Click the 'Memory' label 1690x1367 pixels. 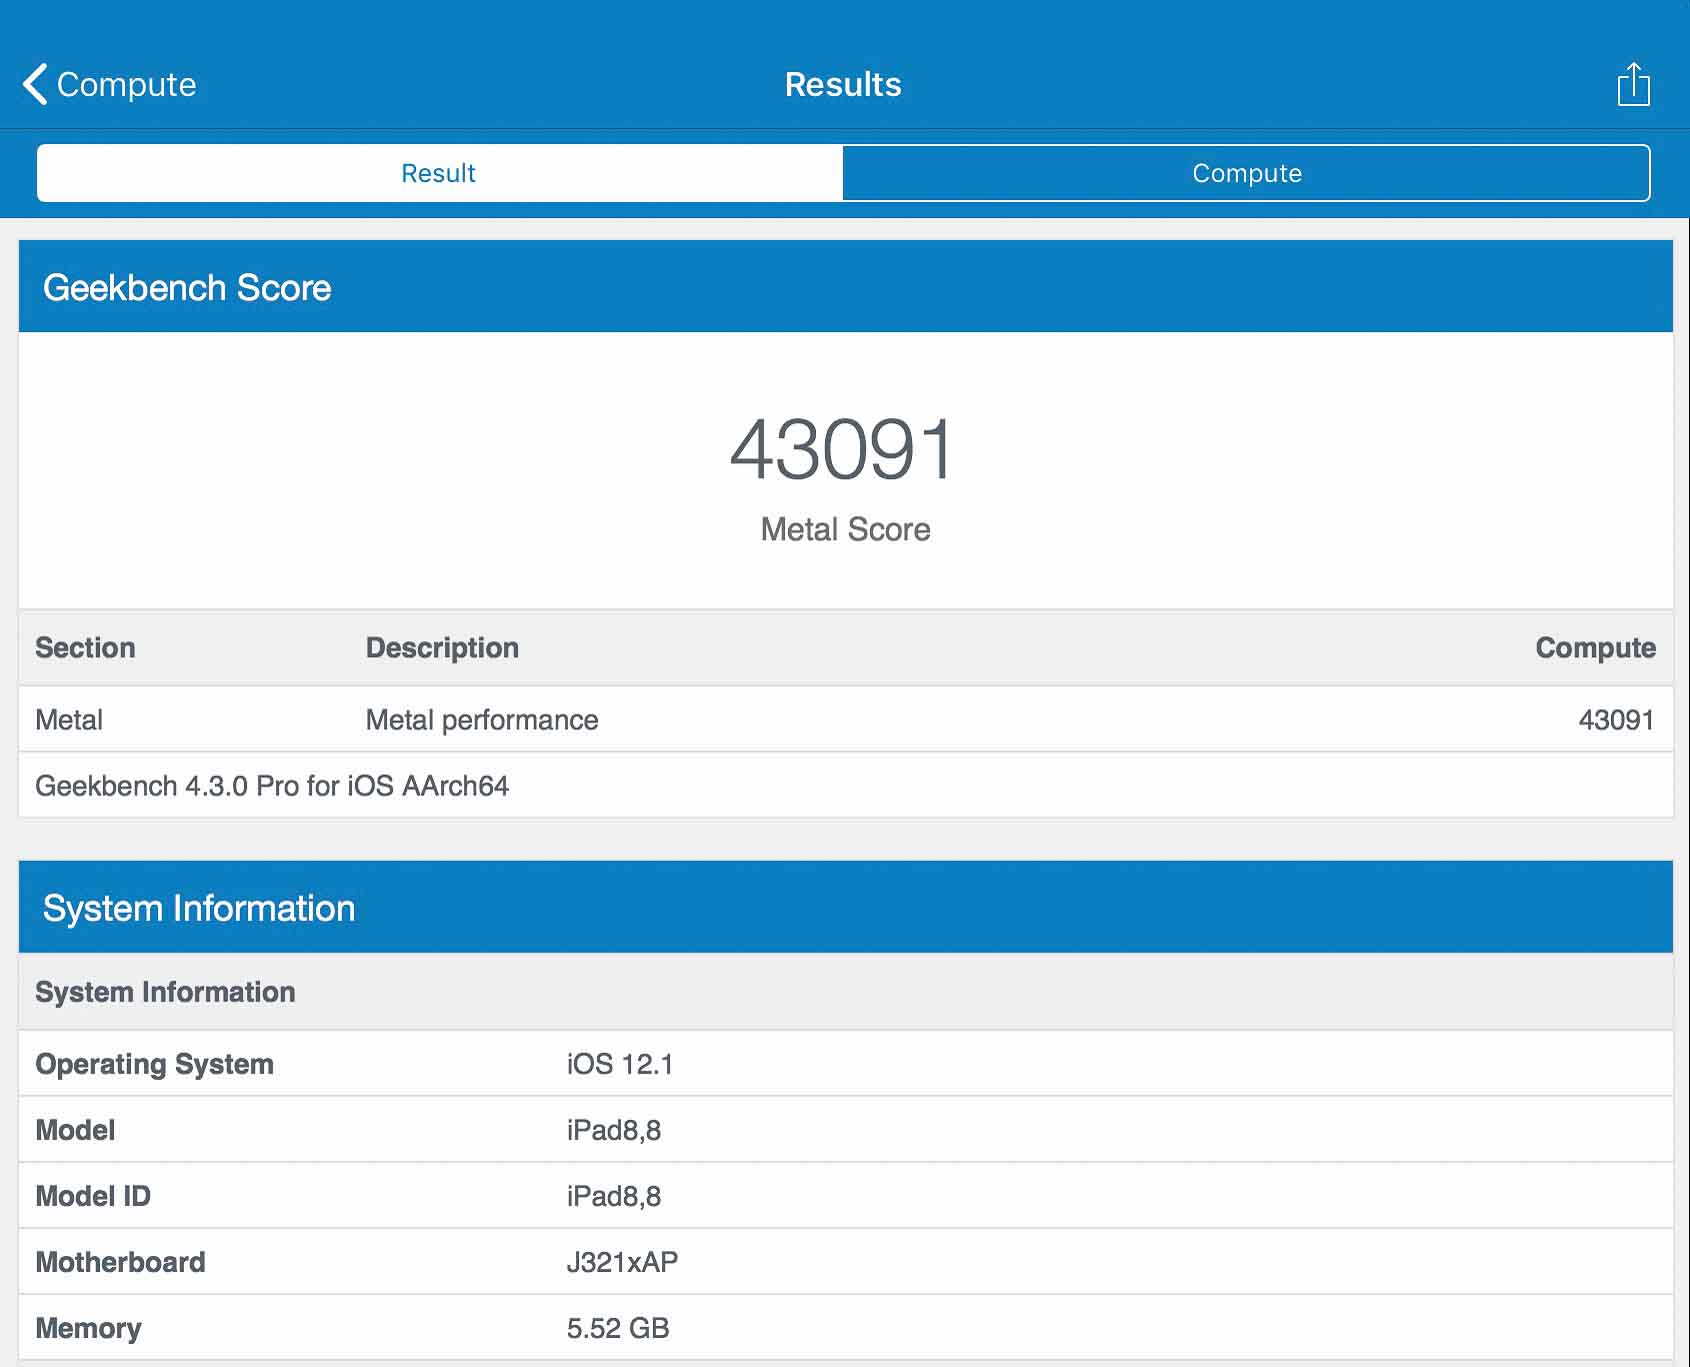pos(88,1327)
